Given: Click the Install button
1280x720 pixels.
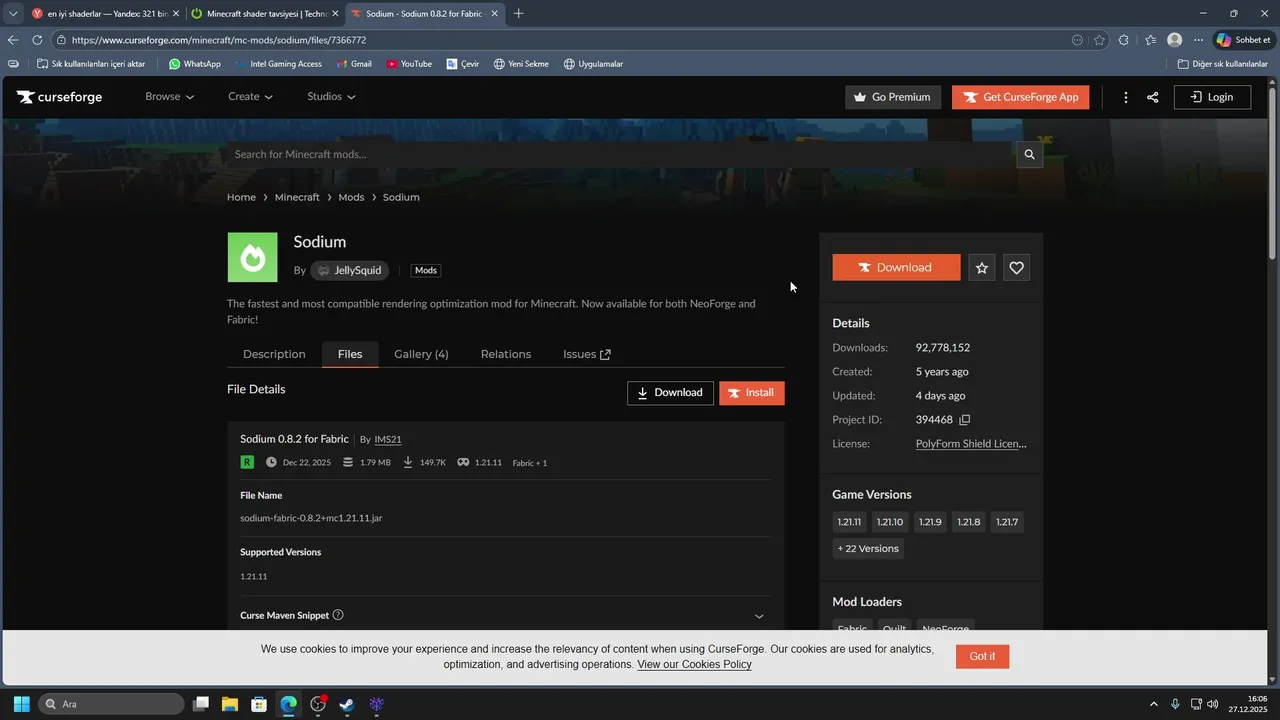Looking at the screenshot, I should (752, 393).
